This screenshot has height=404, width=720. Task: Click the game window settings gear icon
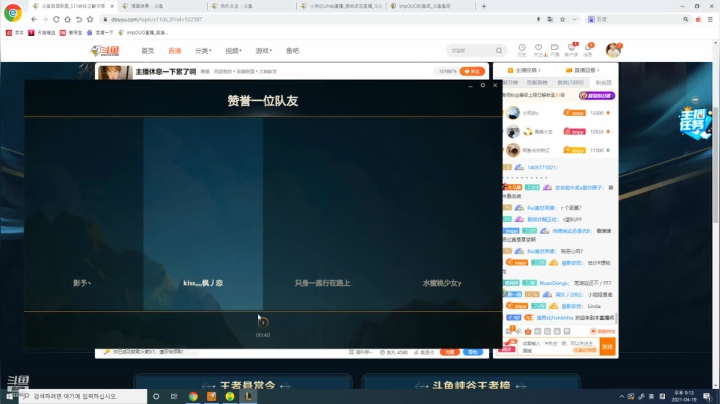pos(483,85)
